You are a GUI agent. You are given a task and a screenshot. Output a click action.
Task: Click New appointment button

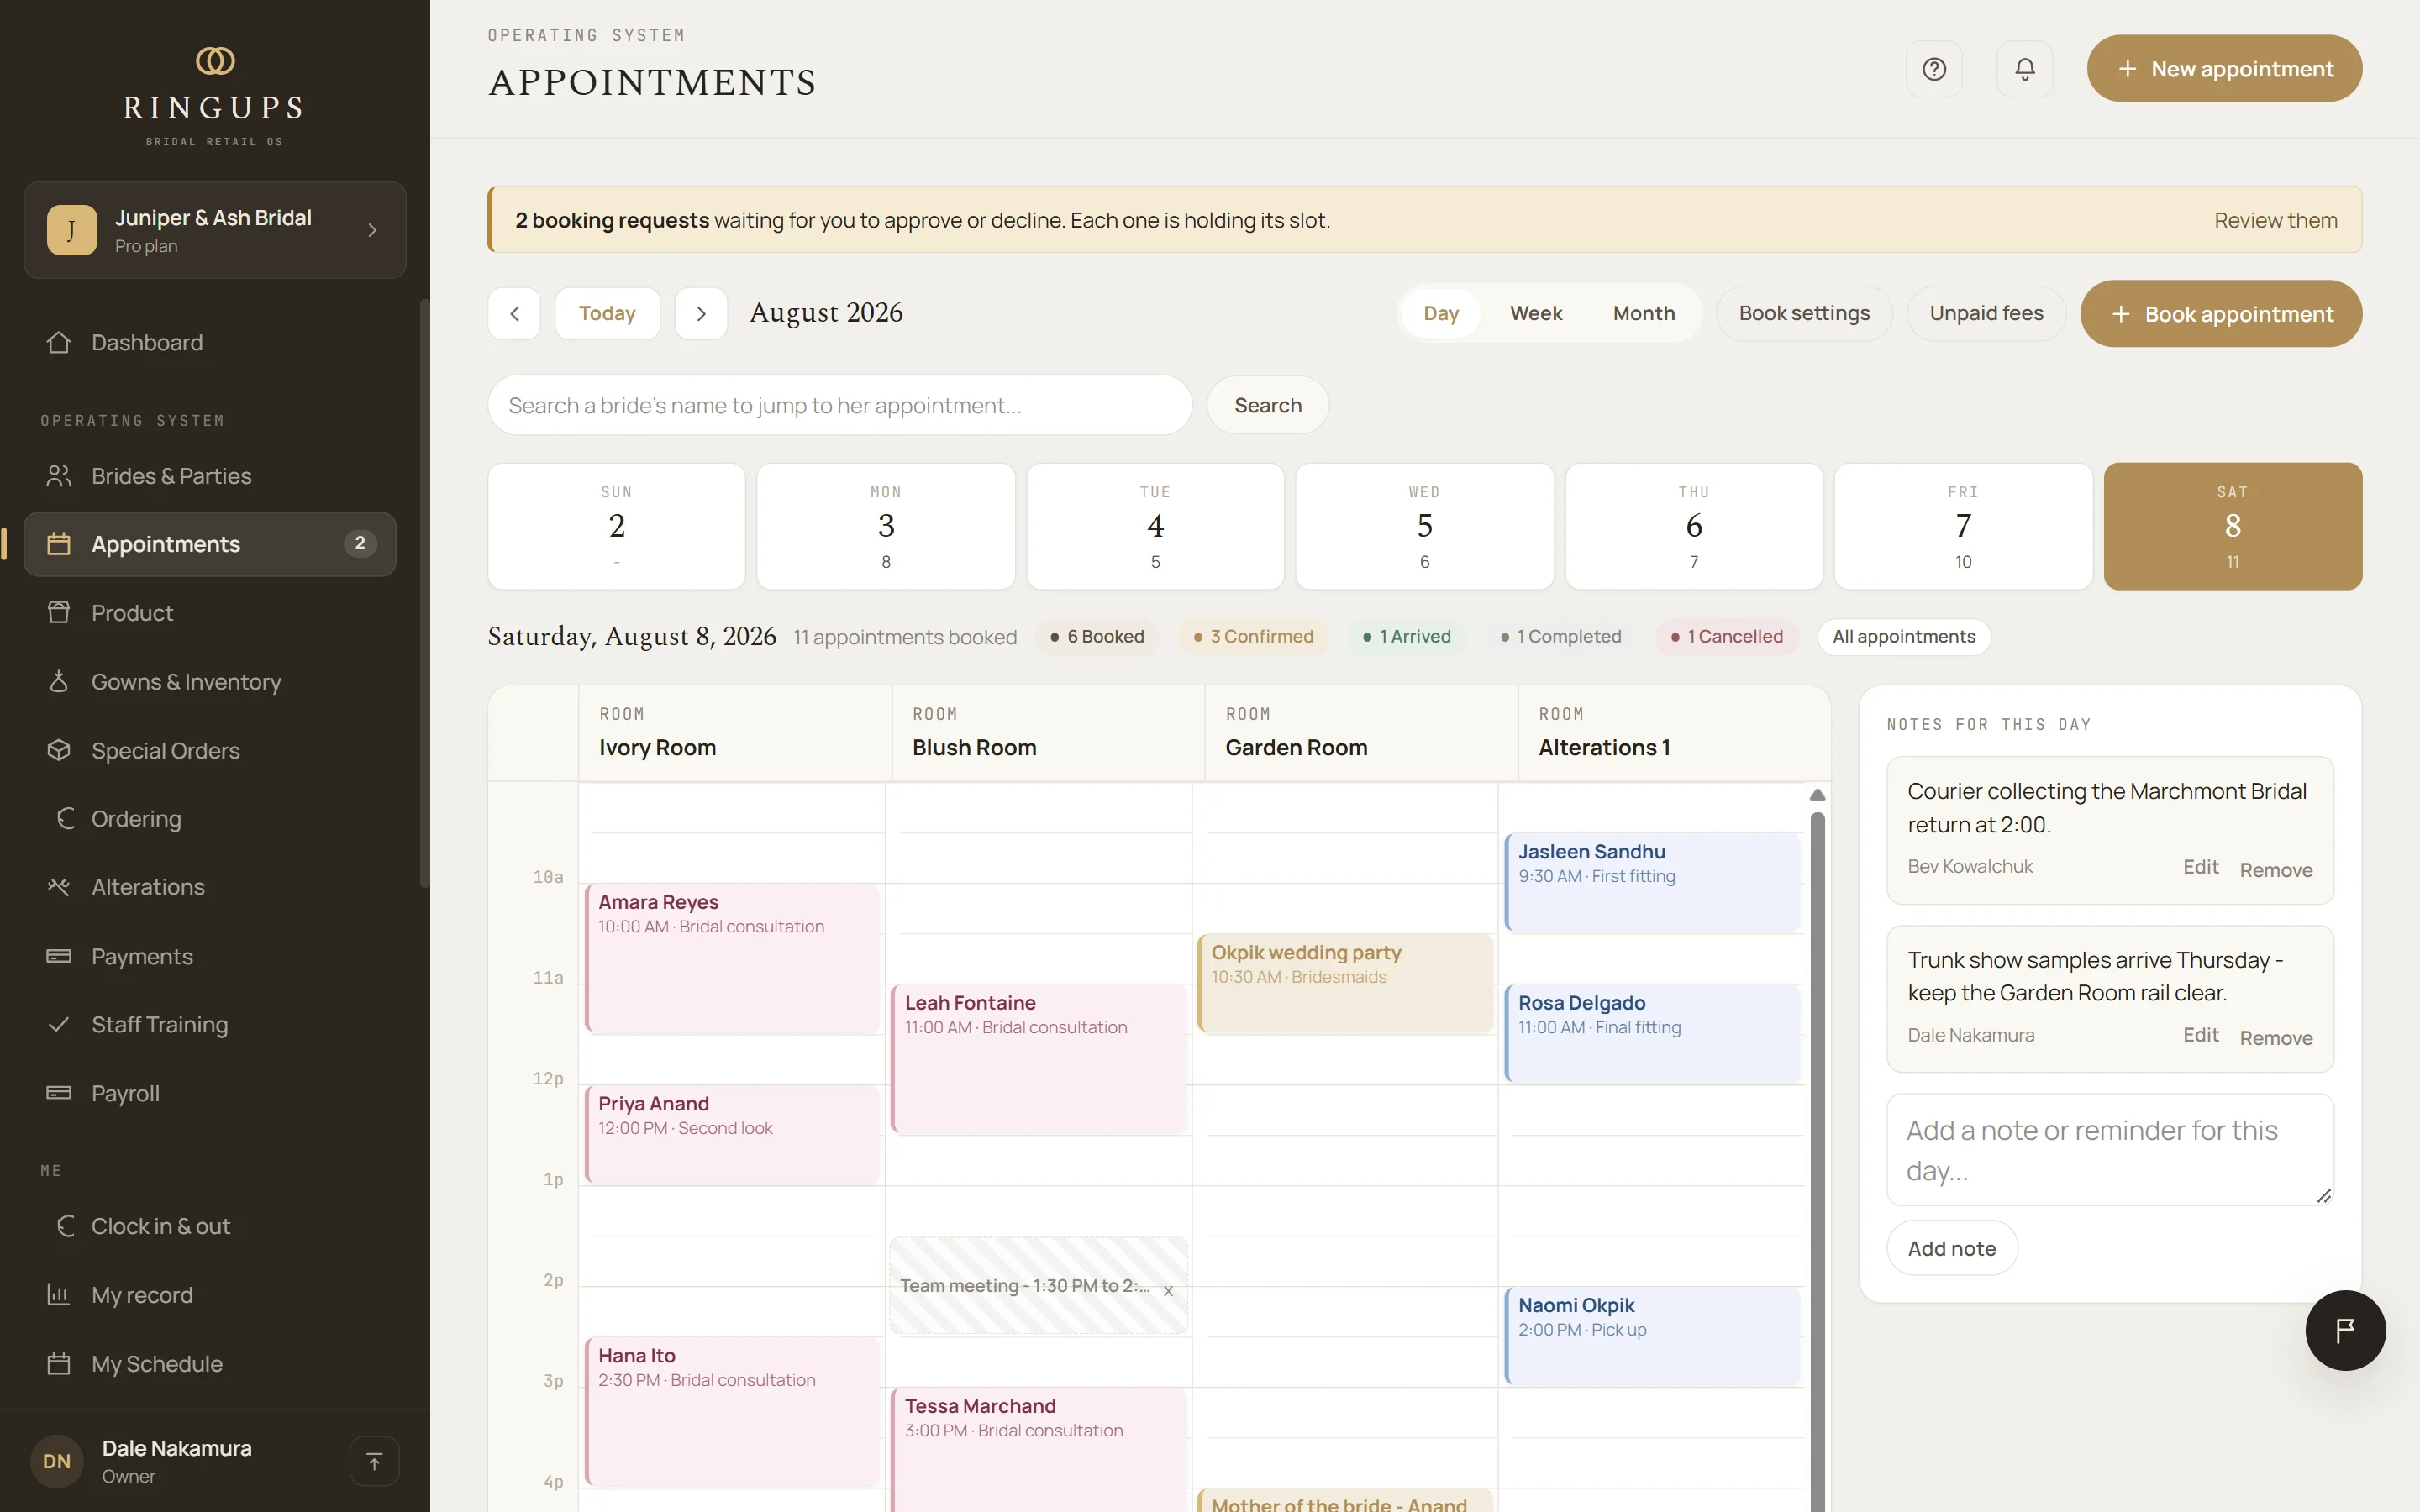[x=2224, y=69]
